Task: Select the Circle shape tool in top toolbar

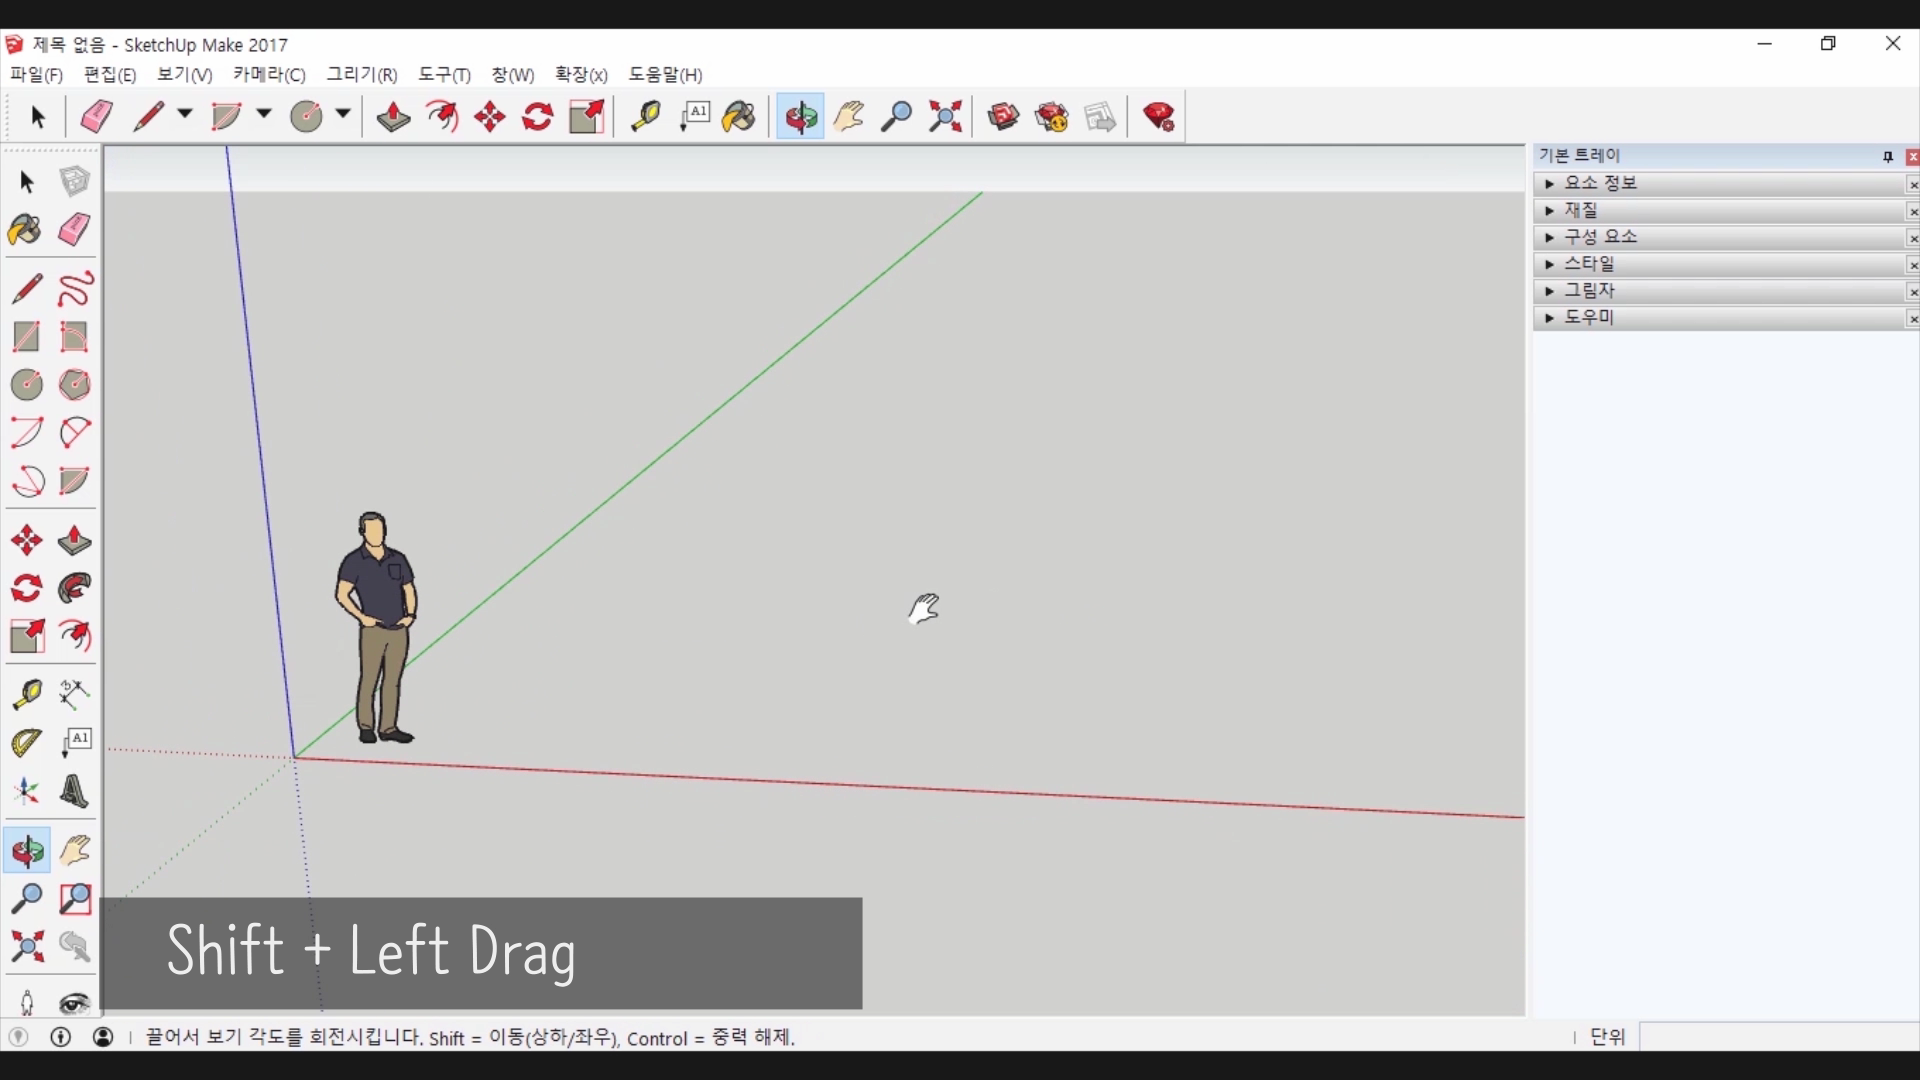Action: pos(306,117)
